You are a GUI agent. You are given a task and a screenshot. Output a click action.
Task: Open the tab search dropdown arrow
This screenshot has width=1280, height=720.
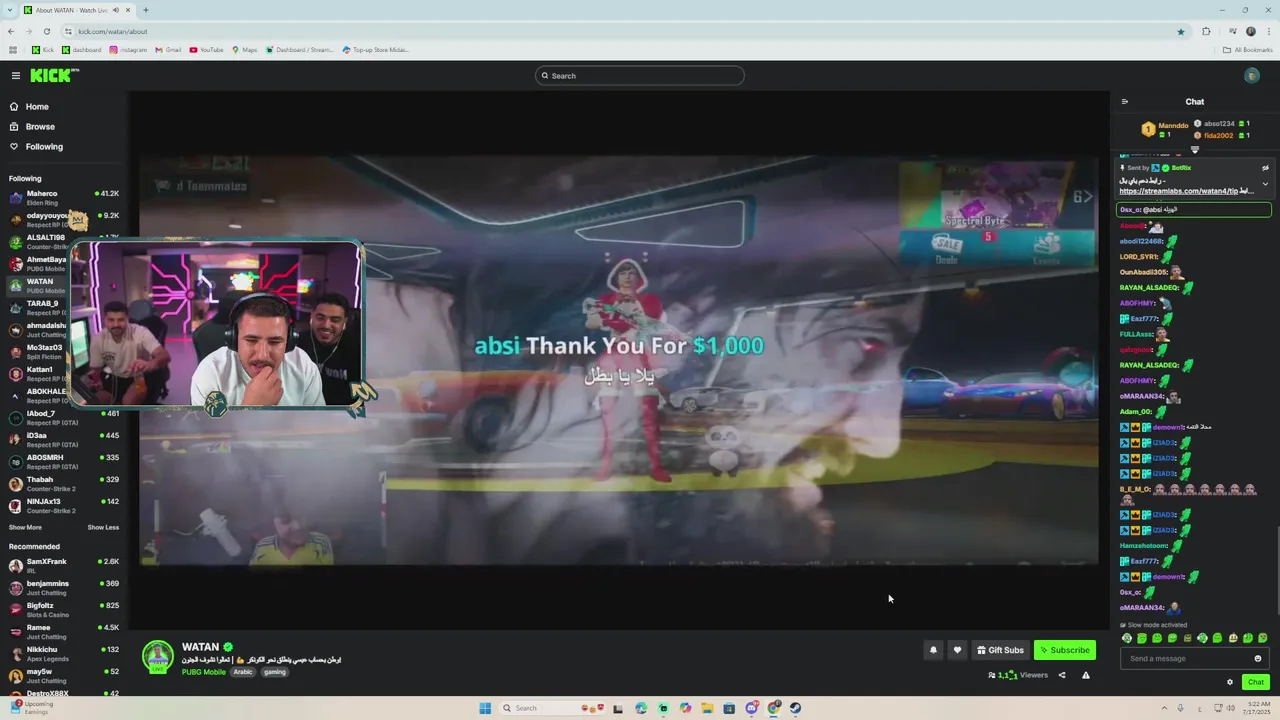(x=9, y=10)
